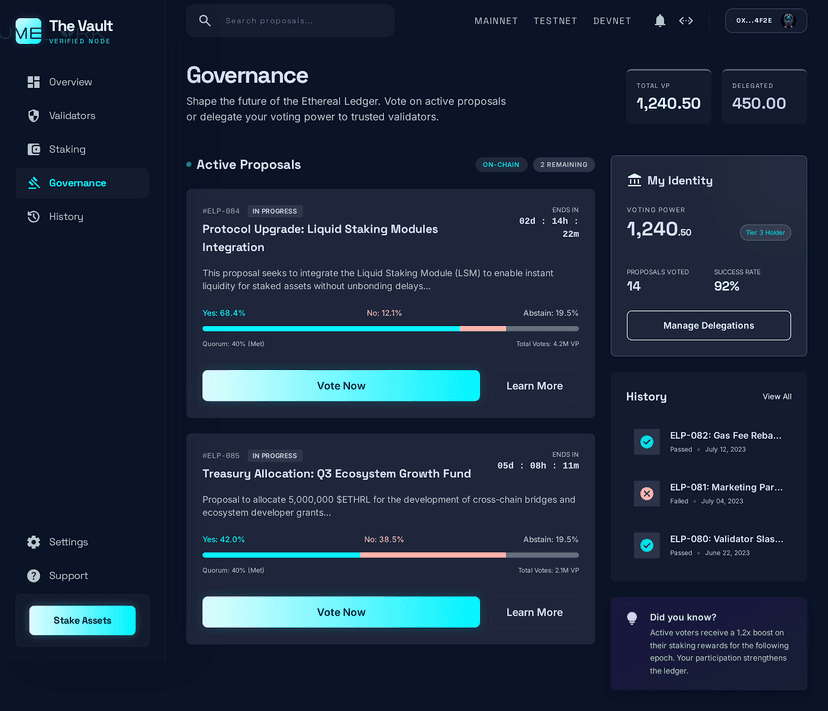Click the ELP-080 passed checkmark icon

646,545
